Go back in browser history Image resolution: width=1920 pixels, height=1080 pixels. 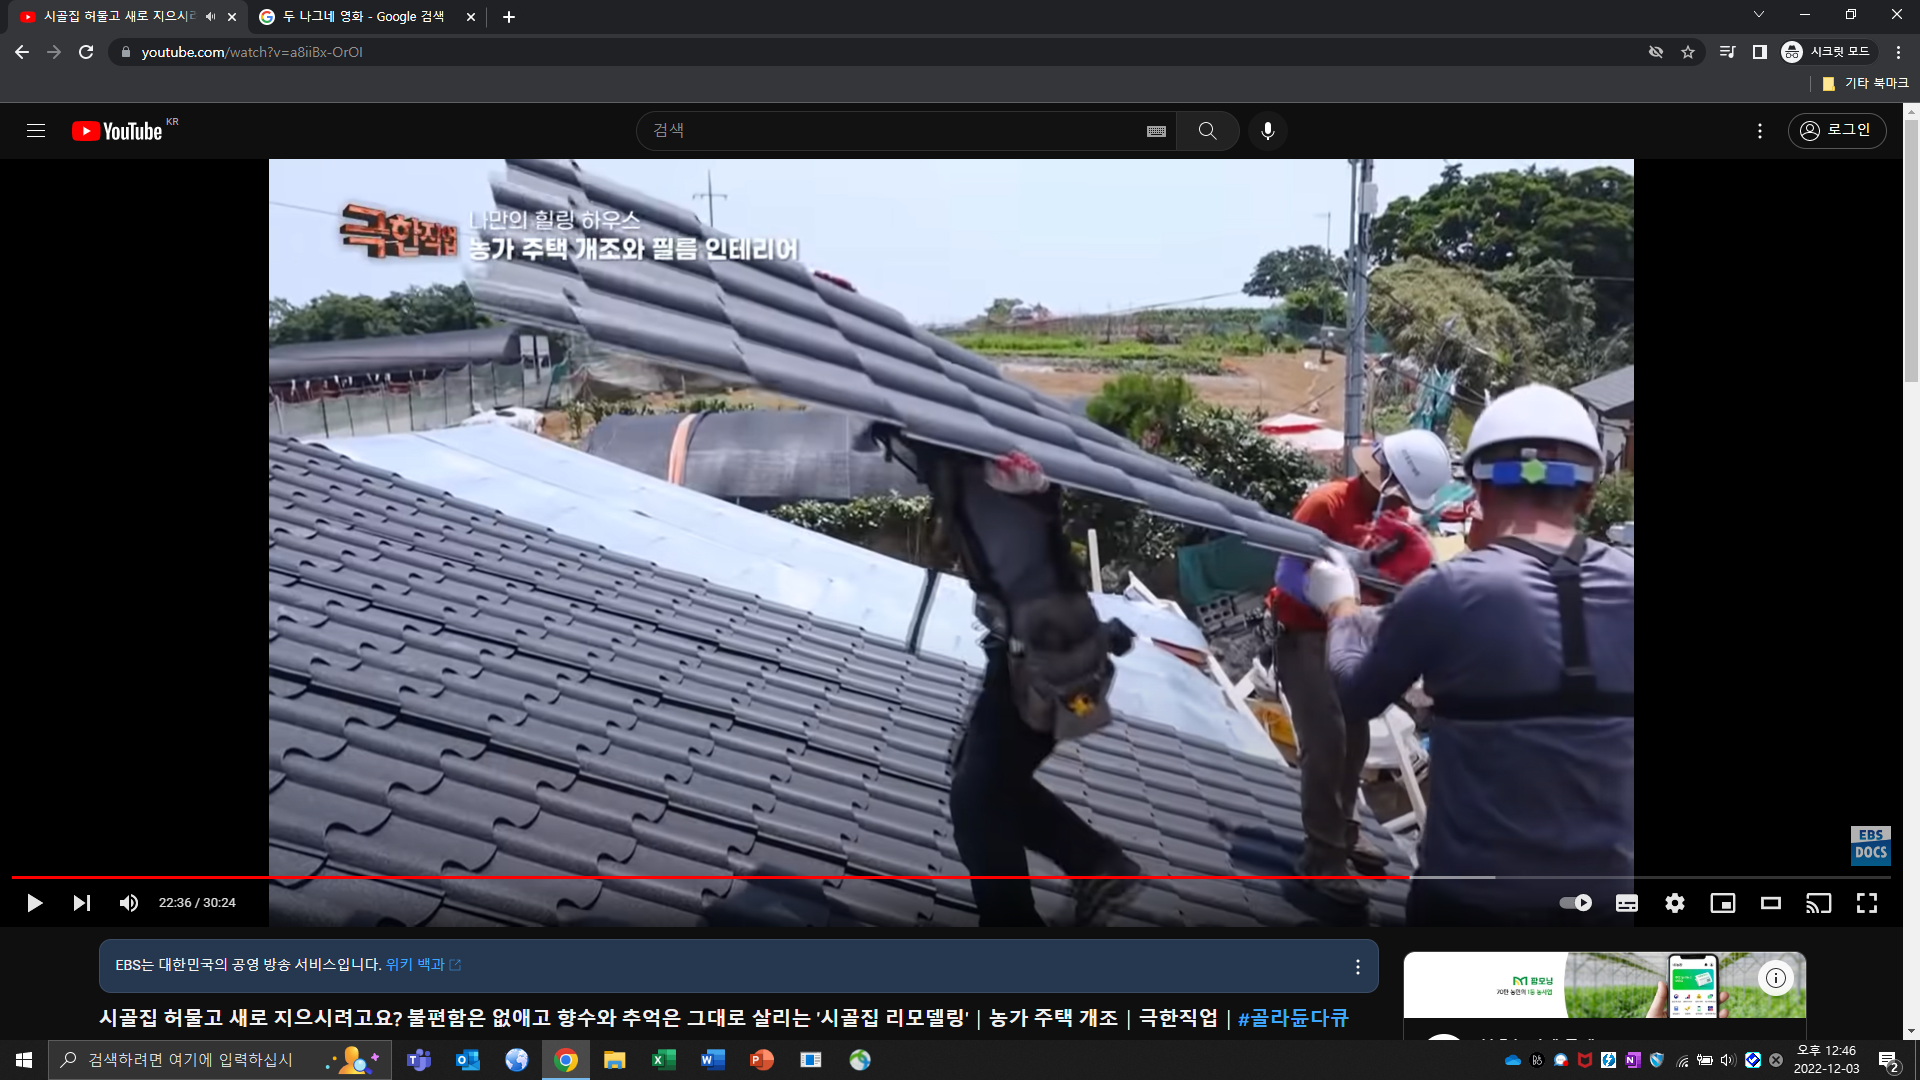(22, 52)
